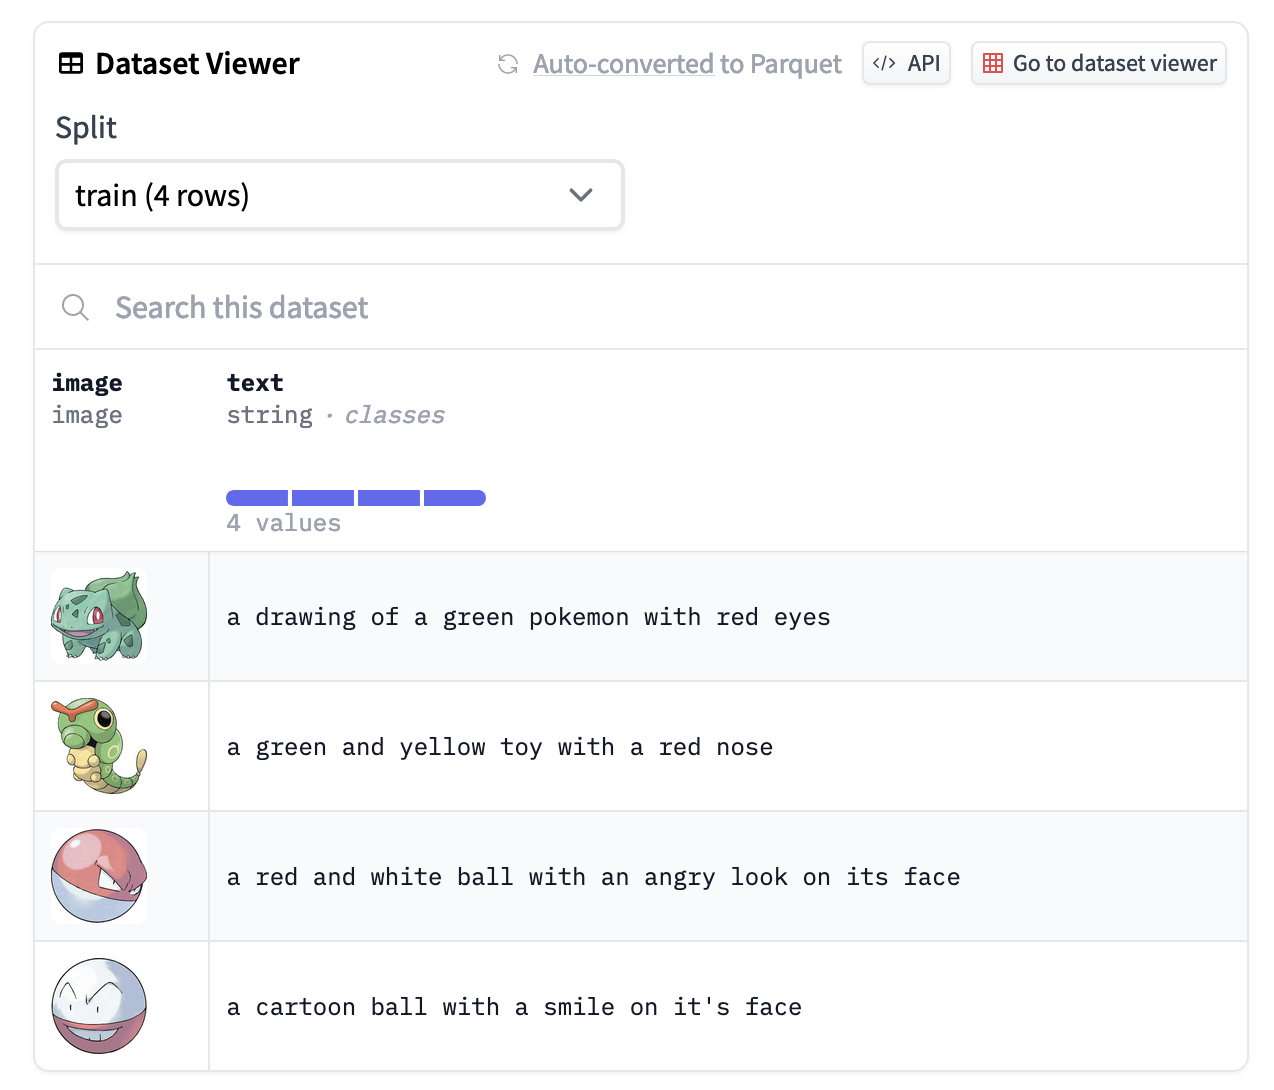
Task: Click the first segment of values histogram
Action: coord(257,498)
